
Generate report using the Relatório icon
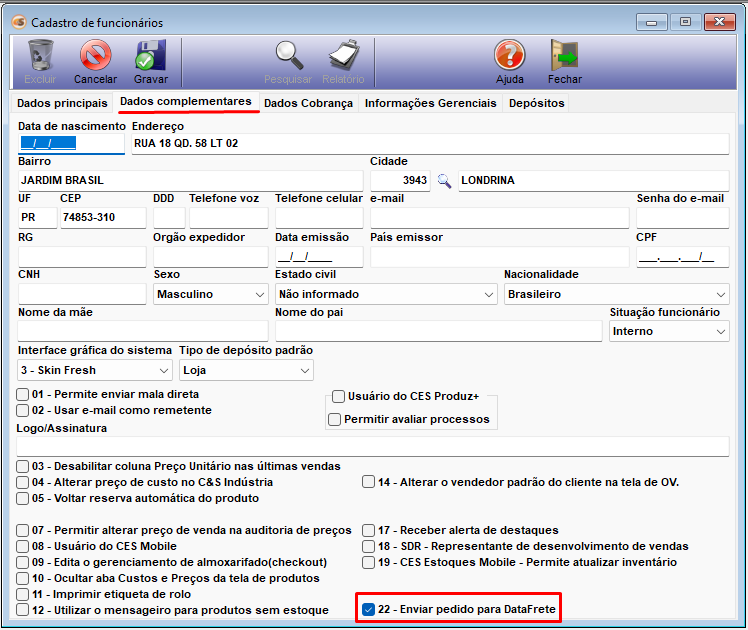click(x=343, y=57)
